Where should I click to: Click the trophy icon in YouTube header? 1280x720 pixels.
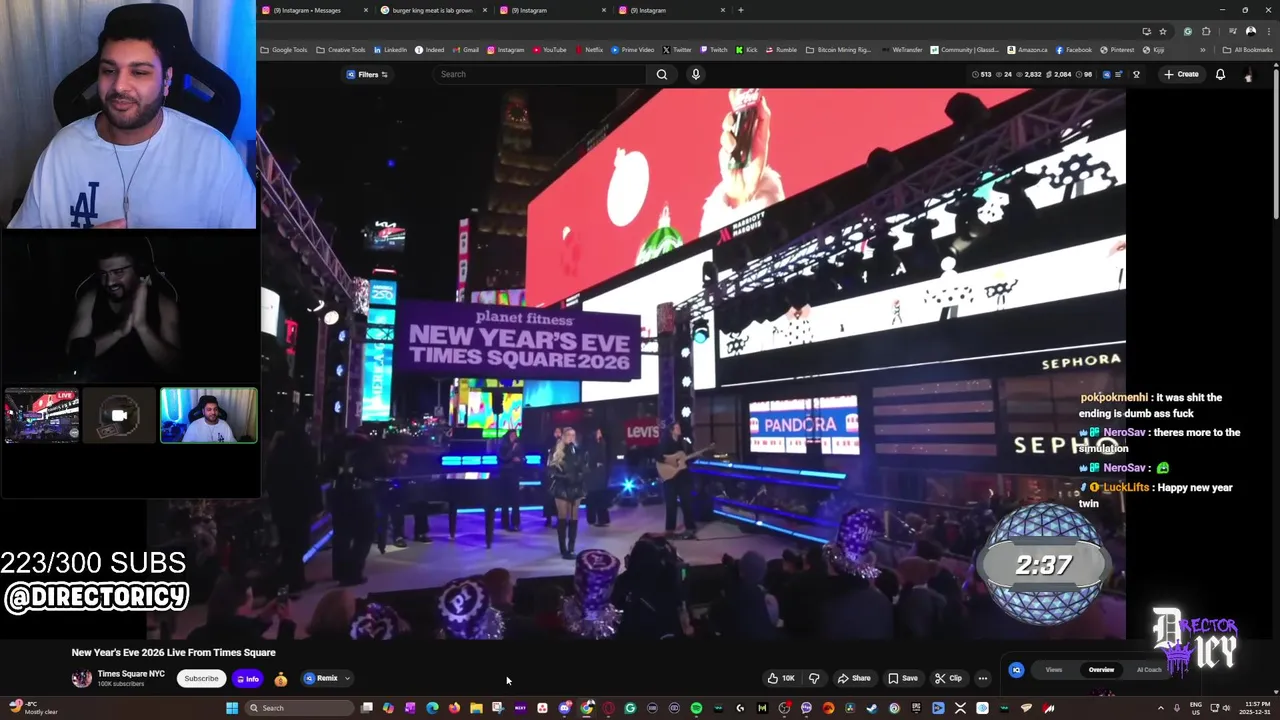click(1136, 74)
